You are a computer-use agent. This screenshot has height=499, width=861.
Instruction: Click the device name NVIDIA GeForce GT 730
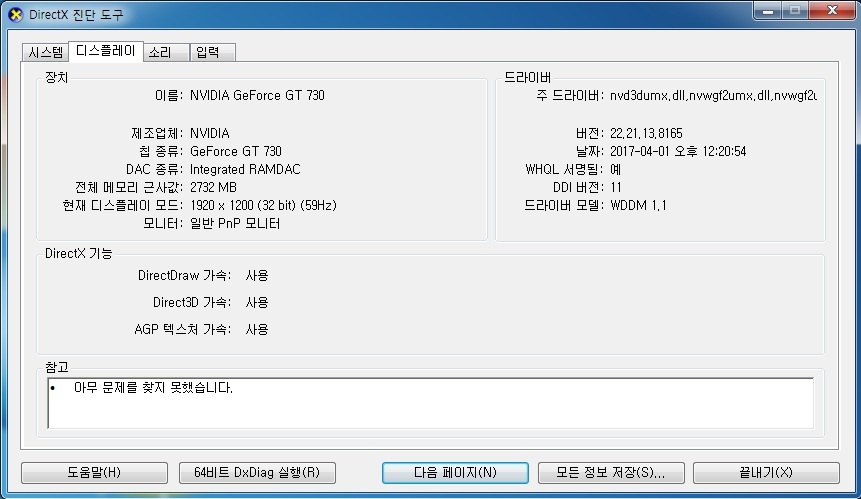(257, 96)
